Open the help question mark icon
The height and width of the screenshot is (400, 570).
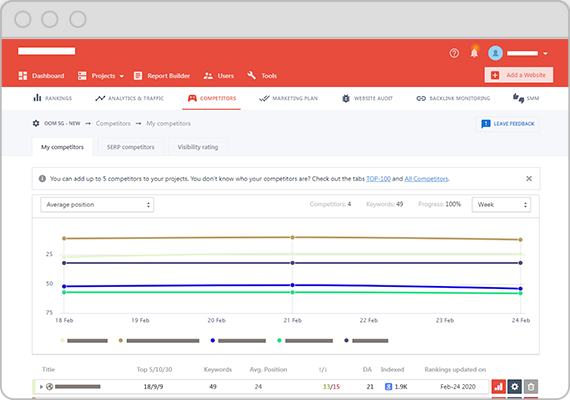pyautogui.click(x=454, y=53)
